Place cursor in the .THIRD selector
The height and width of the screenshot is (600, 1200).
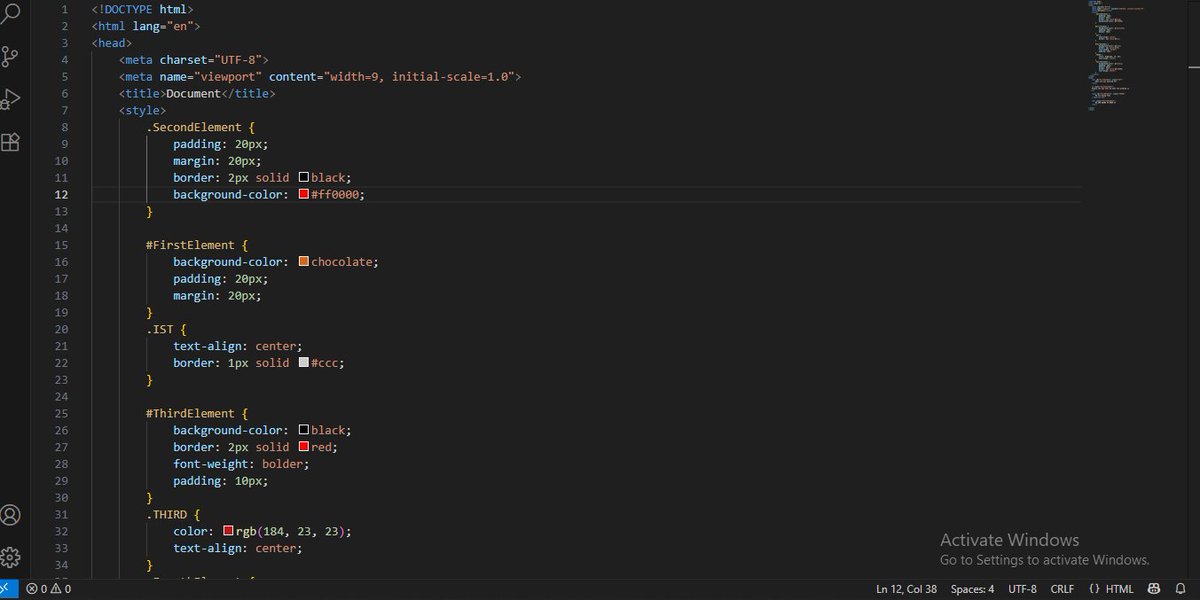pos(166,514)
